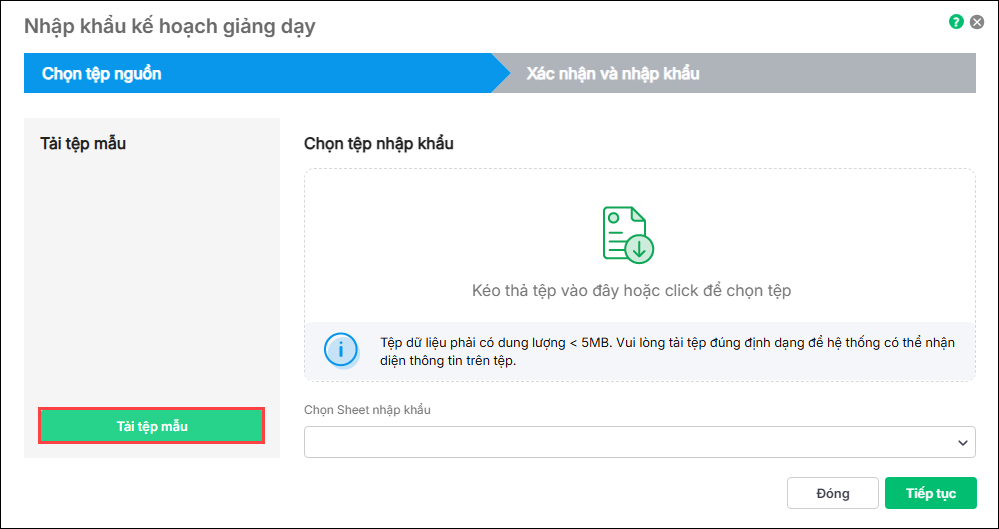Expand the sheet selector chevron arrow

pyautogui.click(x=963, y=443)
